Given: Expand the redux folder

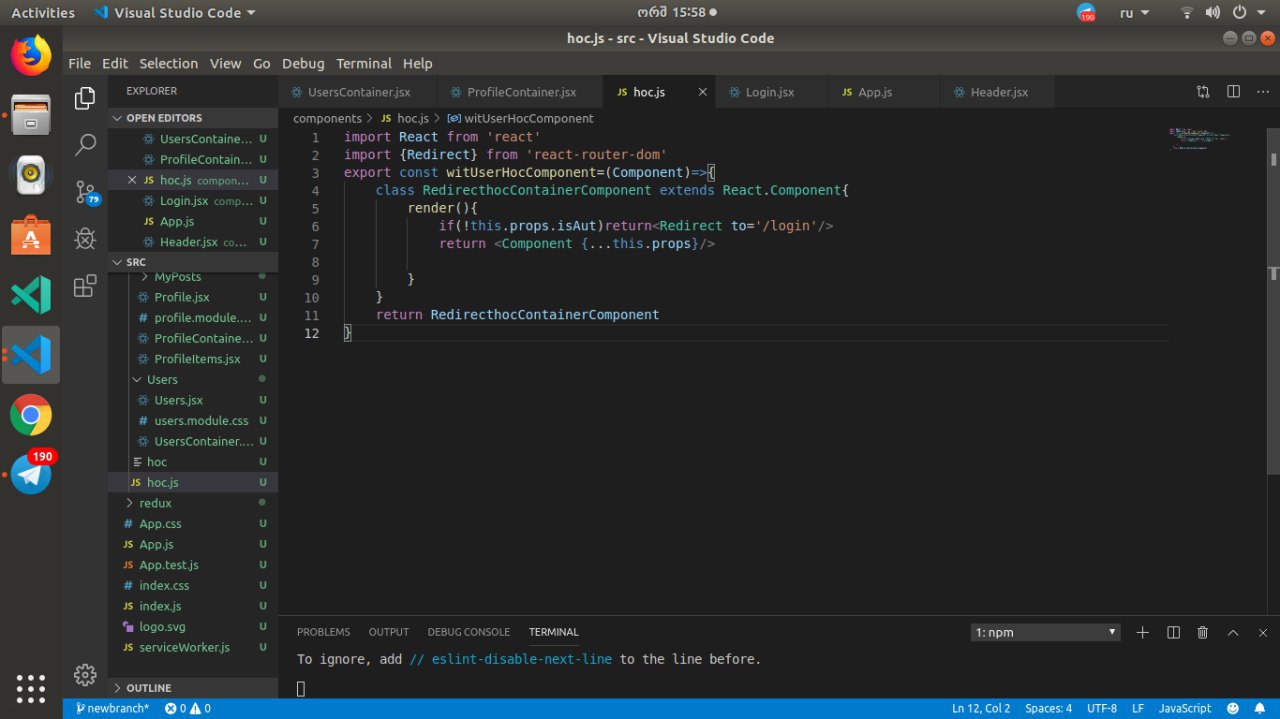Looking at the screenshot, I should (x=155, y=503).
